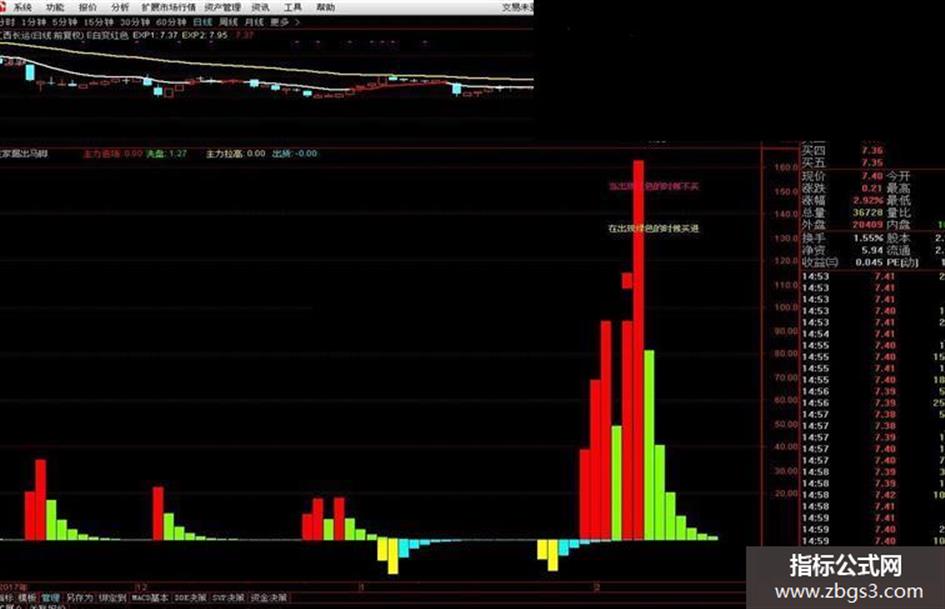Select the MACD基本 indicator tab

click(149, 598)
